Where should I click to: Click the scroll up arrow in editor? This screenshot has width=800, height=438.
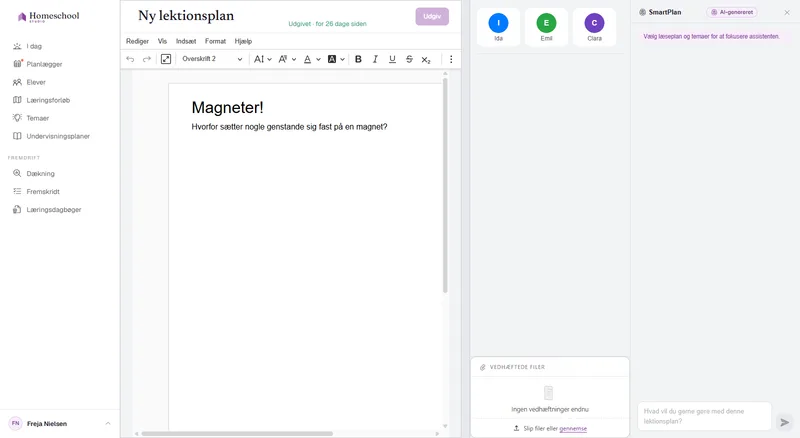445,74
